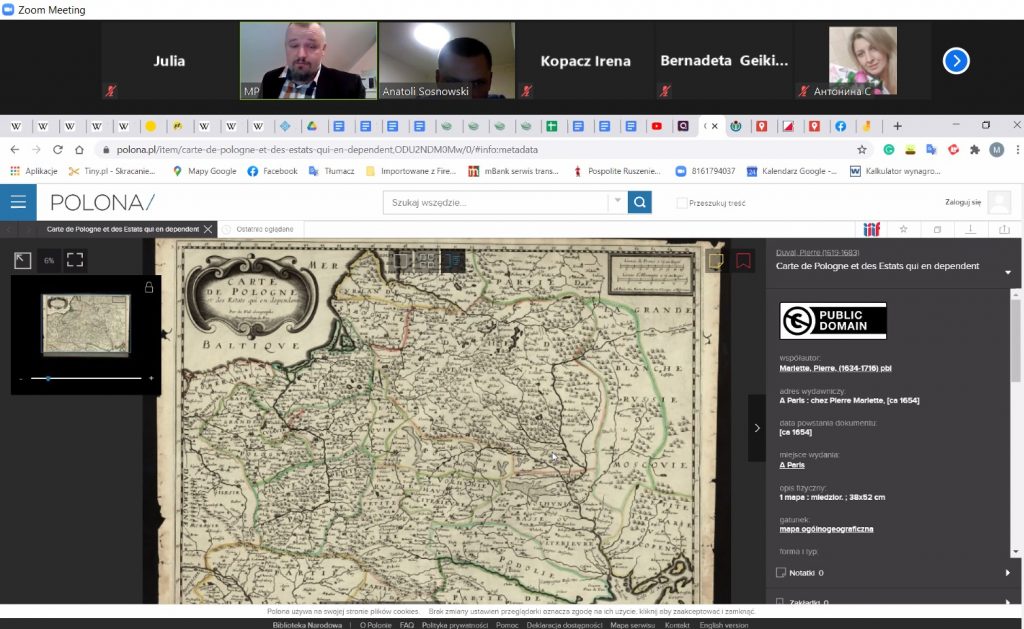Click the mapa ogólnogeograficzna genre link
This screenshot has width=1024, height=629.
coord(826,529)
